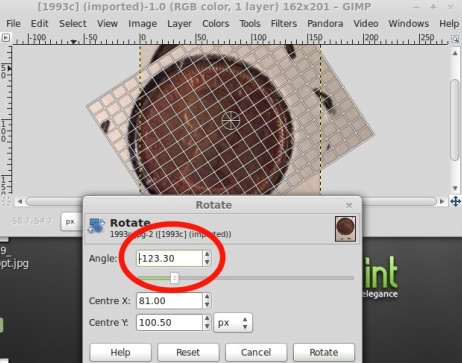This screenshot has height=363, width=462.
Task: Increase the Angle value with up arrow
Action: click(x=207, y=255)
